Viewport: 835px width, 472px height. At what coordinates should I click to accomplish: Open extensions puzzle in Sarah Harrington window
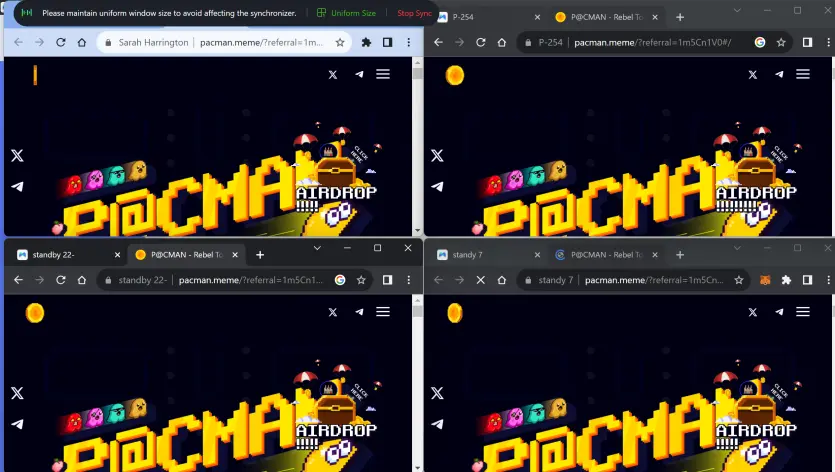coord(366,42)
